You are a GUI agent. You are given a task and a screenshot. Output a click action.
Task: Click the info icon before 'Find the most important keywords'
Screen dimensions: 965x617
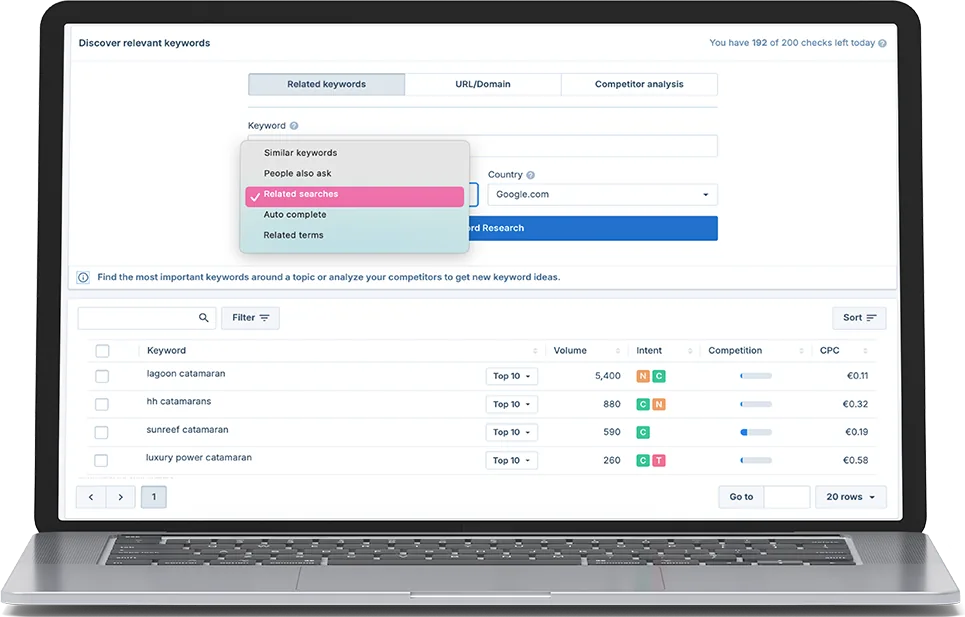click(83, 277)
